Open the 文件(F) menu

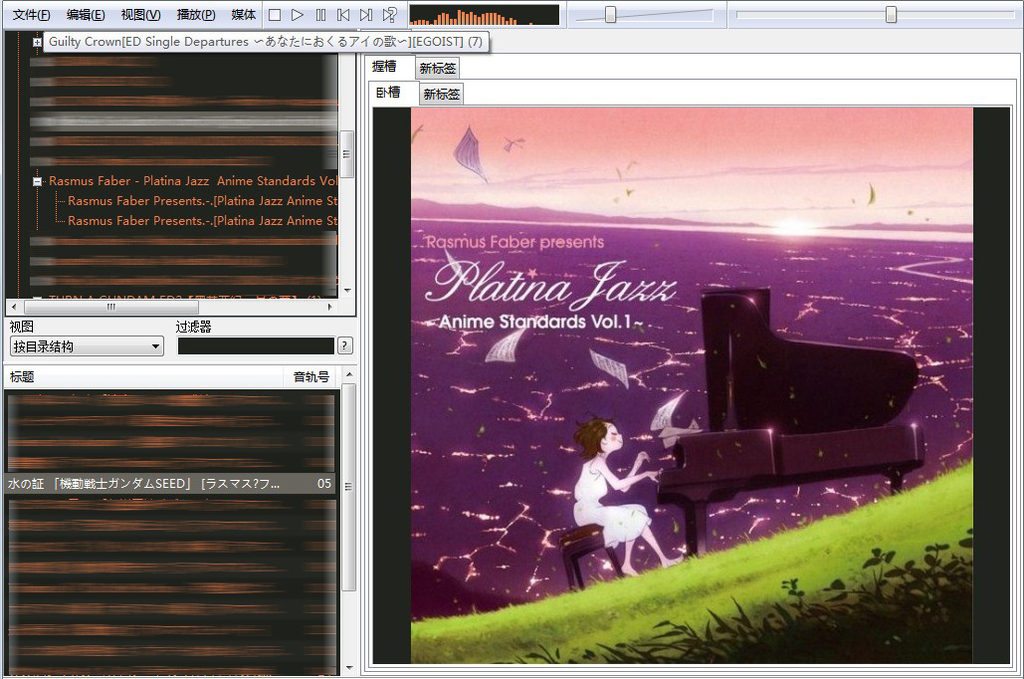coord(32,15)
